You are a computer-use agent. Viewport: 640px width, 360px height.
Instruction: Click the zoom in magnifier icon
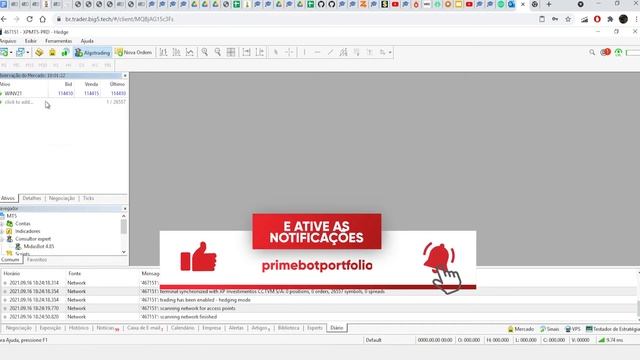click(204, 52)
